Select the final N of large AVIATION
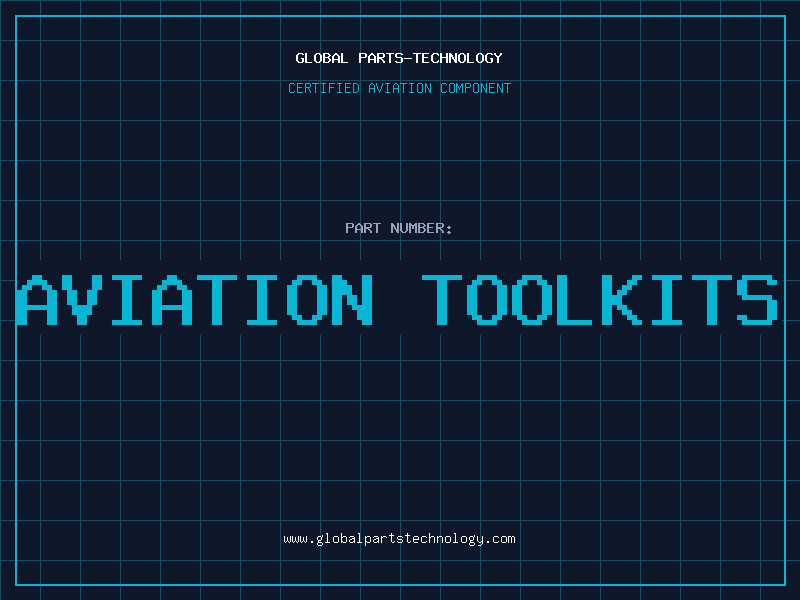 [x=350, y=300]
